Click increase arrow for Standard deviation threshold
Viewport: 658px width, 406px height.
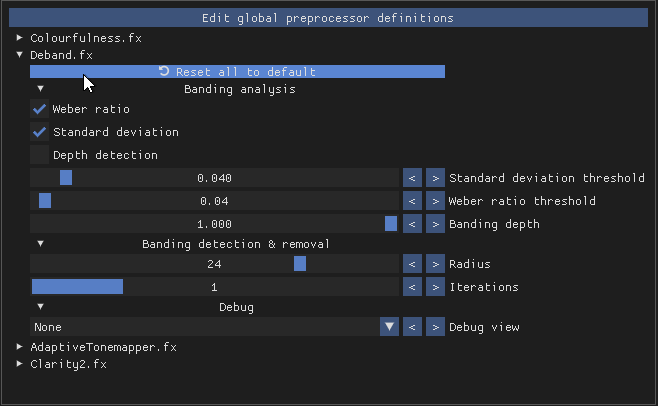point(435,178)
